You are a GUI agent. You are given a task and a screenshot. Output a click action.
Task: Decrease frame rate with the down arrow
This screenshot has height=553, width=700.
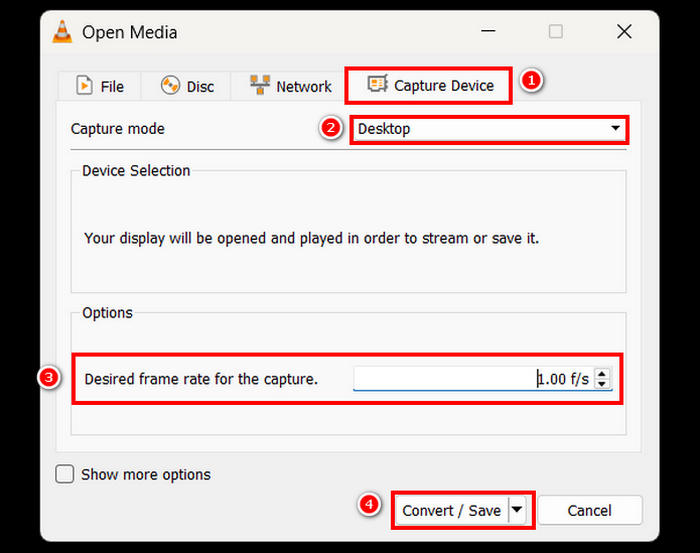602,384
